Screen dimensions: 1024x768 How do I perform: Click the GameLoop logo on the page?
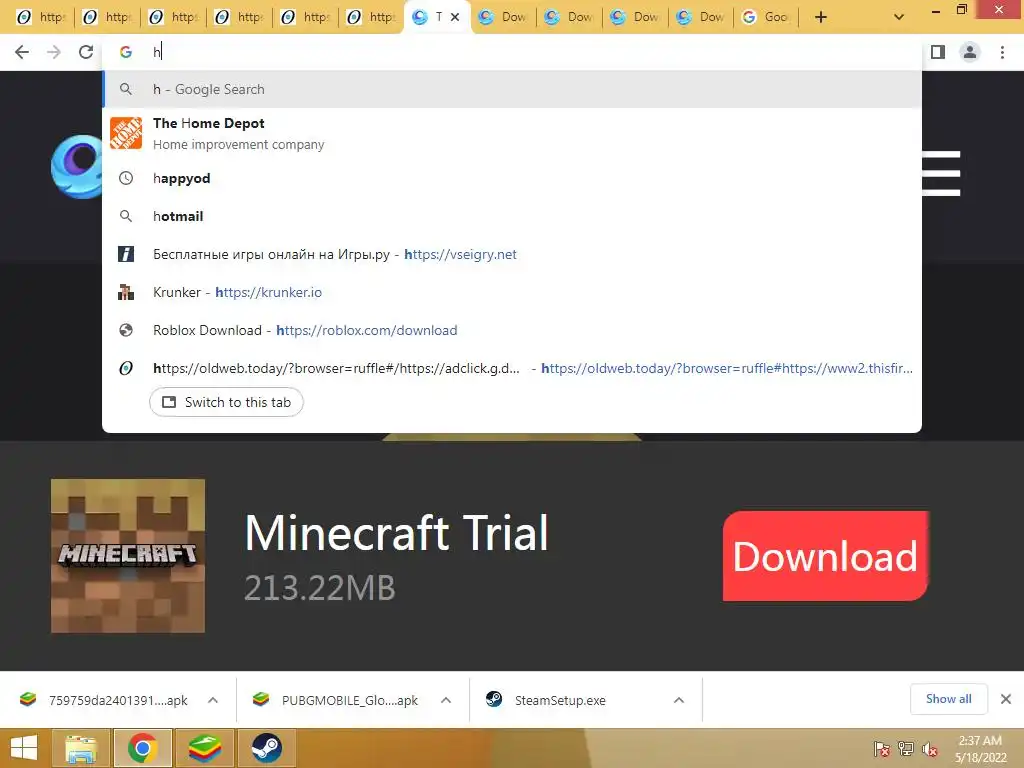pos(77,167)
